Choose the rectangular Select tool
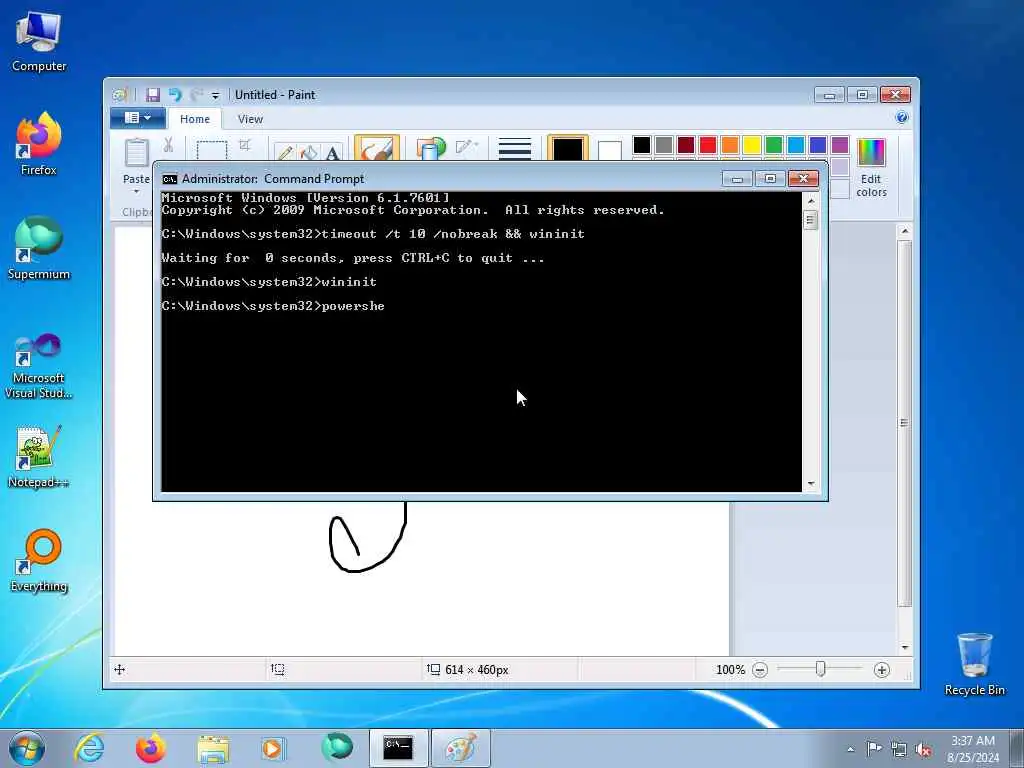The image size is (1024, 768). tap(212, 150)
